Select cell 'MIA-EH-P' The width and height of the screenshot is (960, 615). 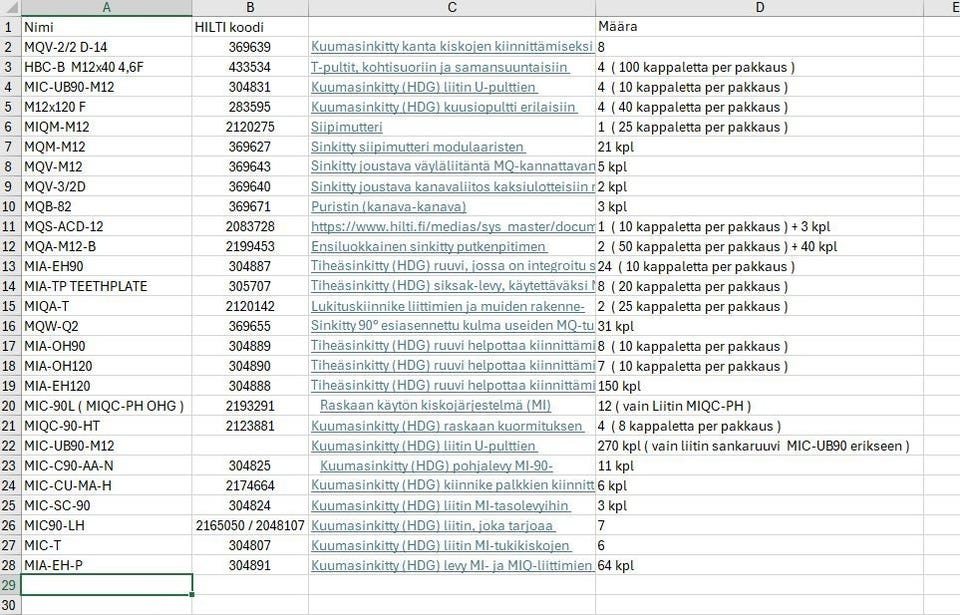coord(107,565)
